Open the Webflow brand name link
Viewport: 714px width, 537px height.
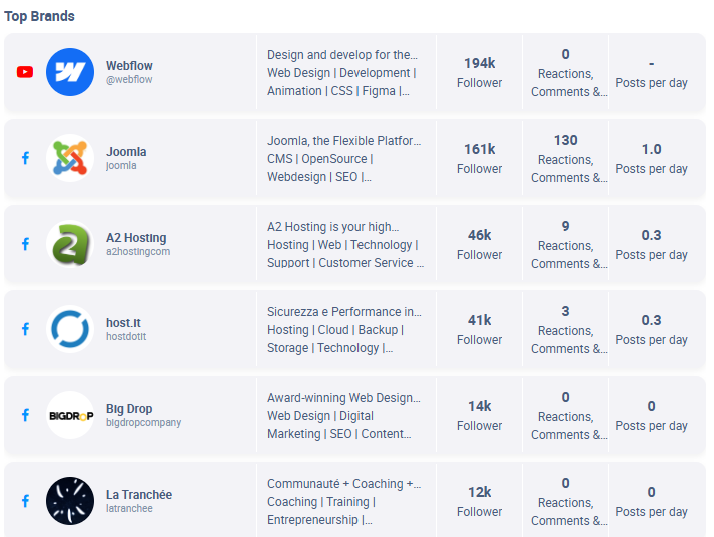(129, 66)
